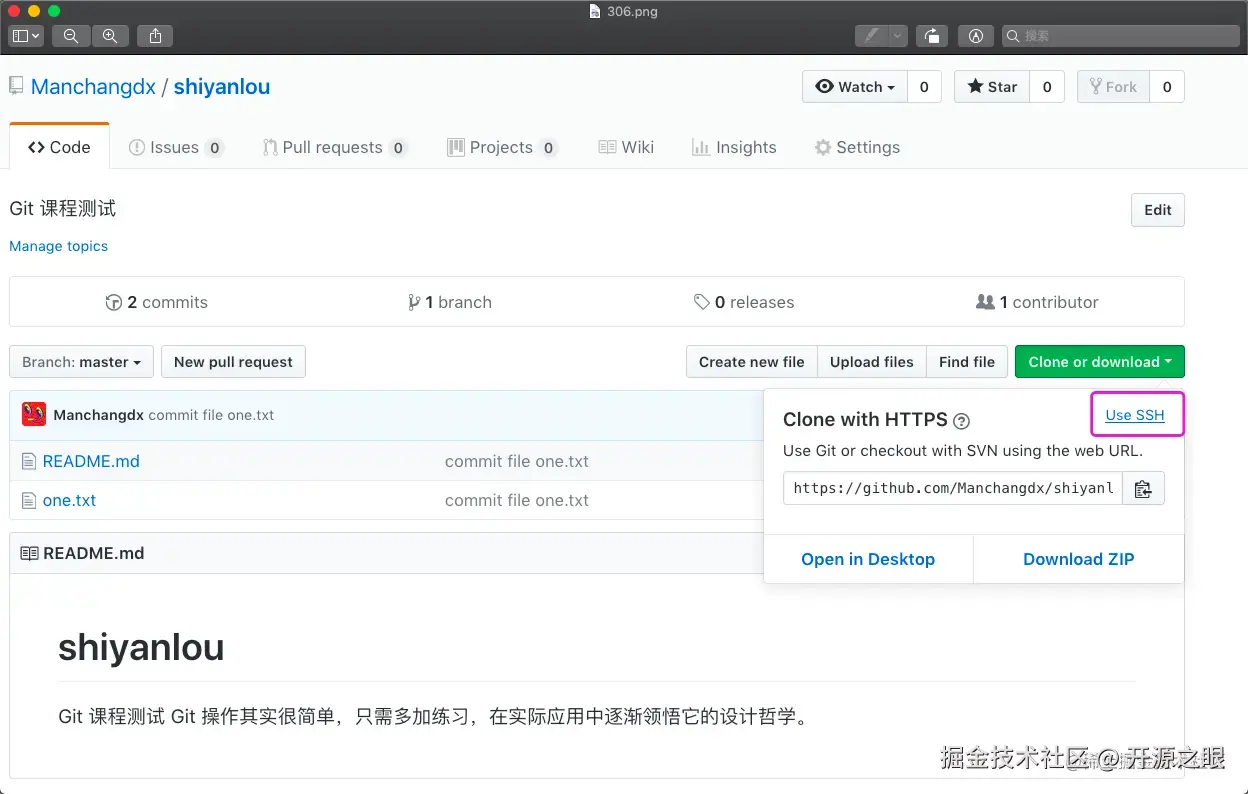
Task: Toggle the Clone or download dropdown
Action: (x=1100, y=362)
